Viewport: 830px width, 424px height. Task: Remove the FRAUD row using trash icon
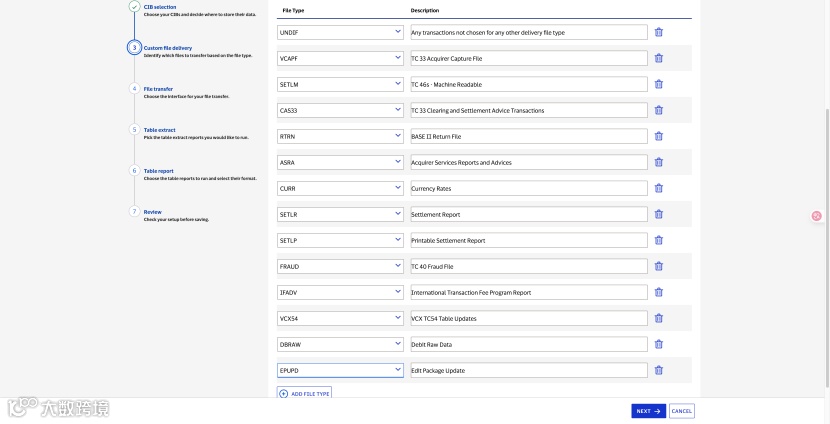(x=658, y=266)
